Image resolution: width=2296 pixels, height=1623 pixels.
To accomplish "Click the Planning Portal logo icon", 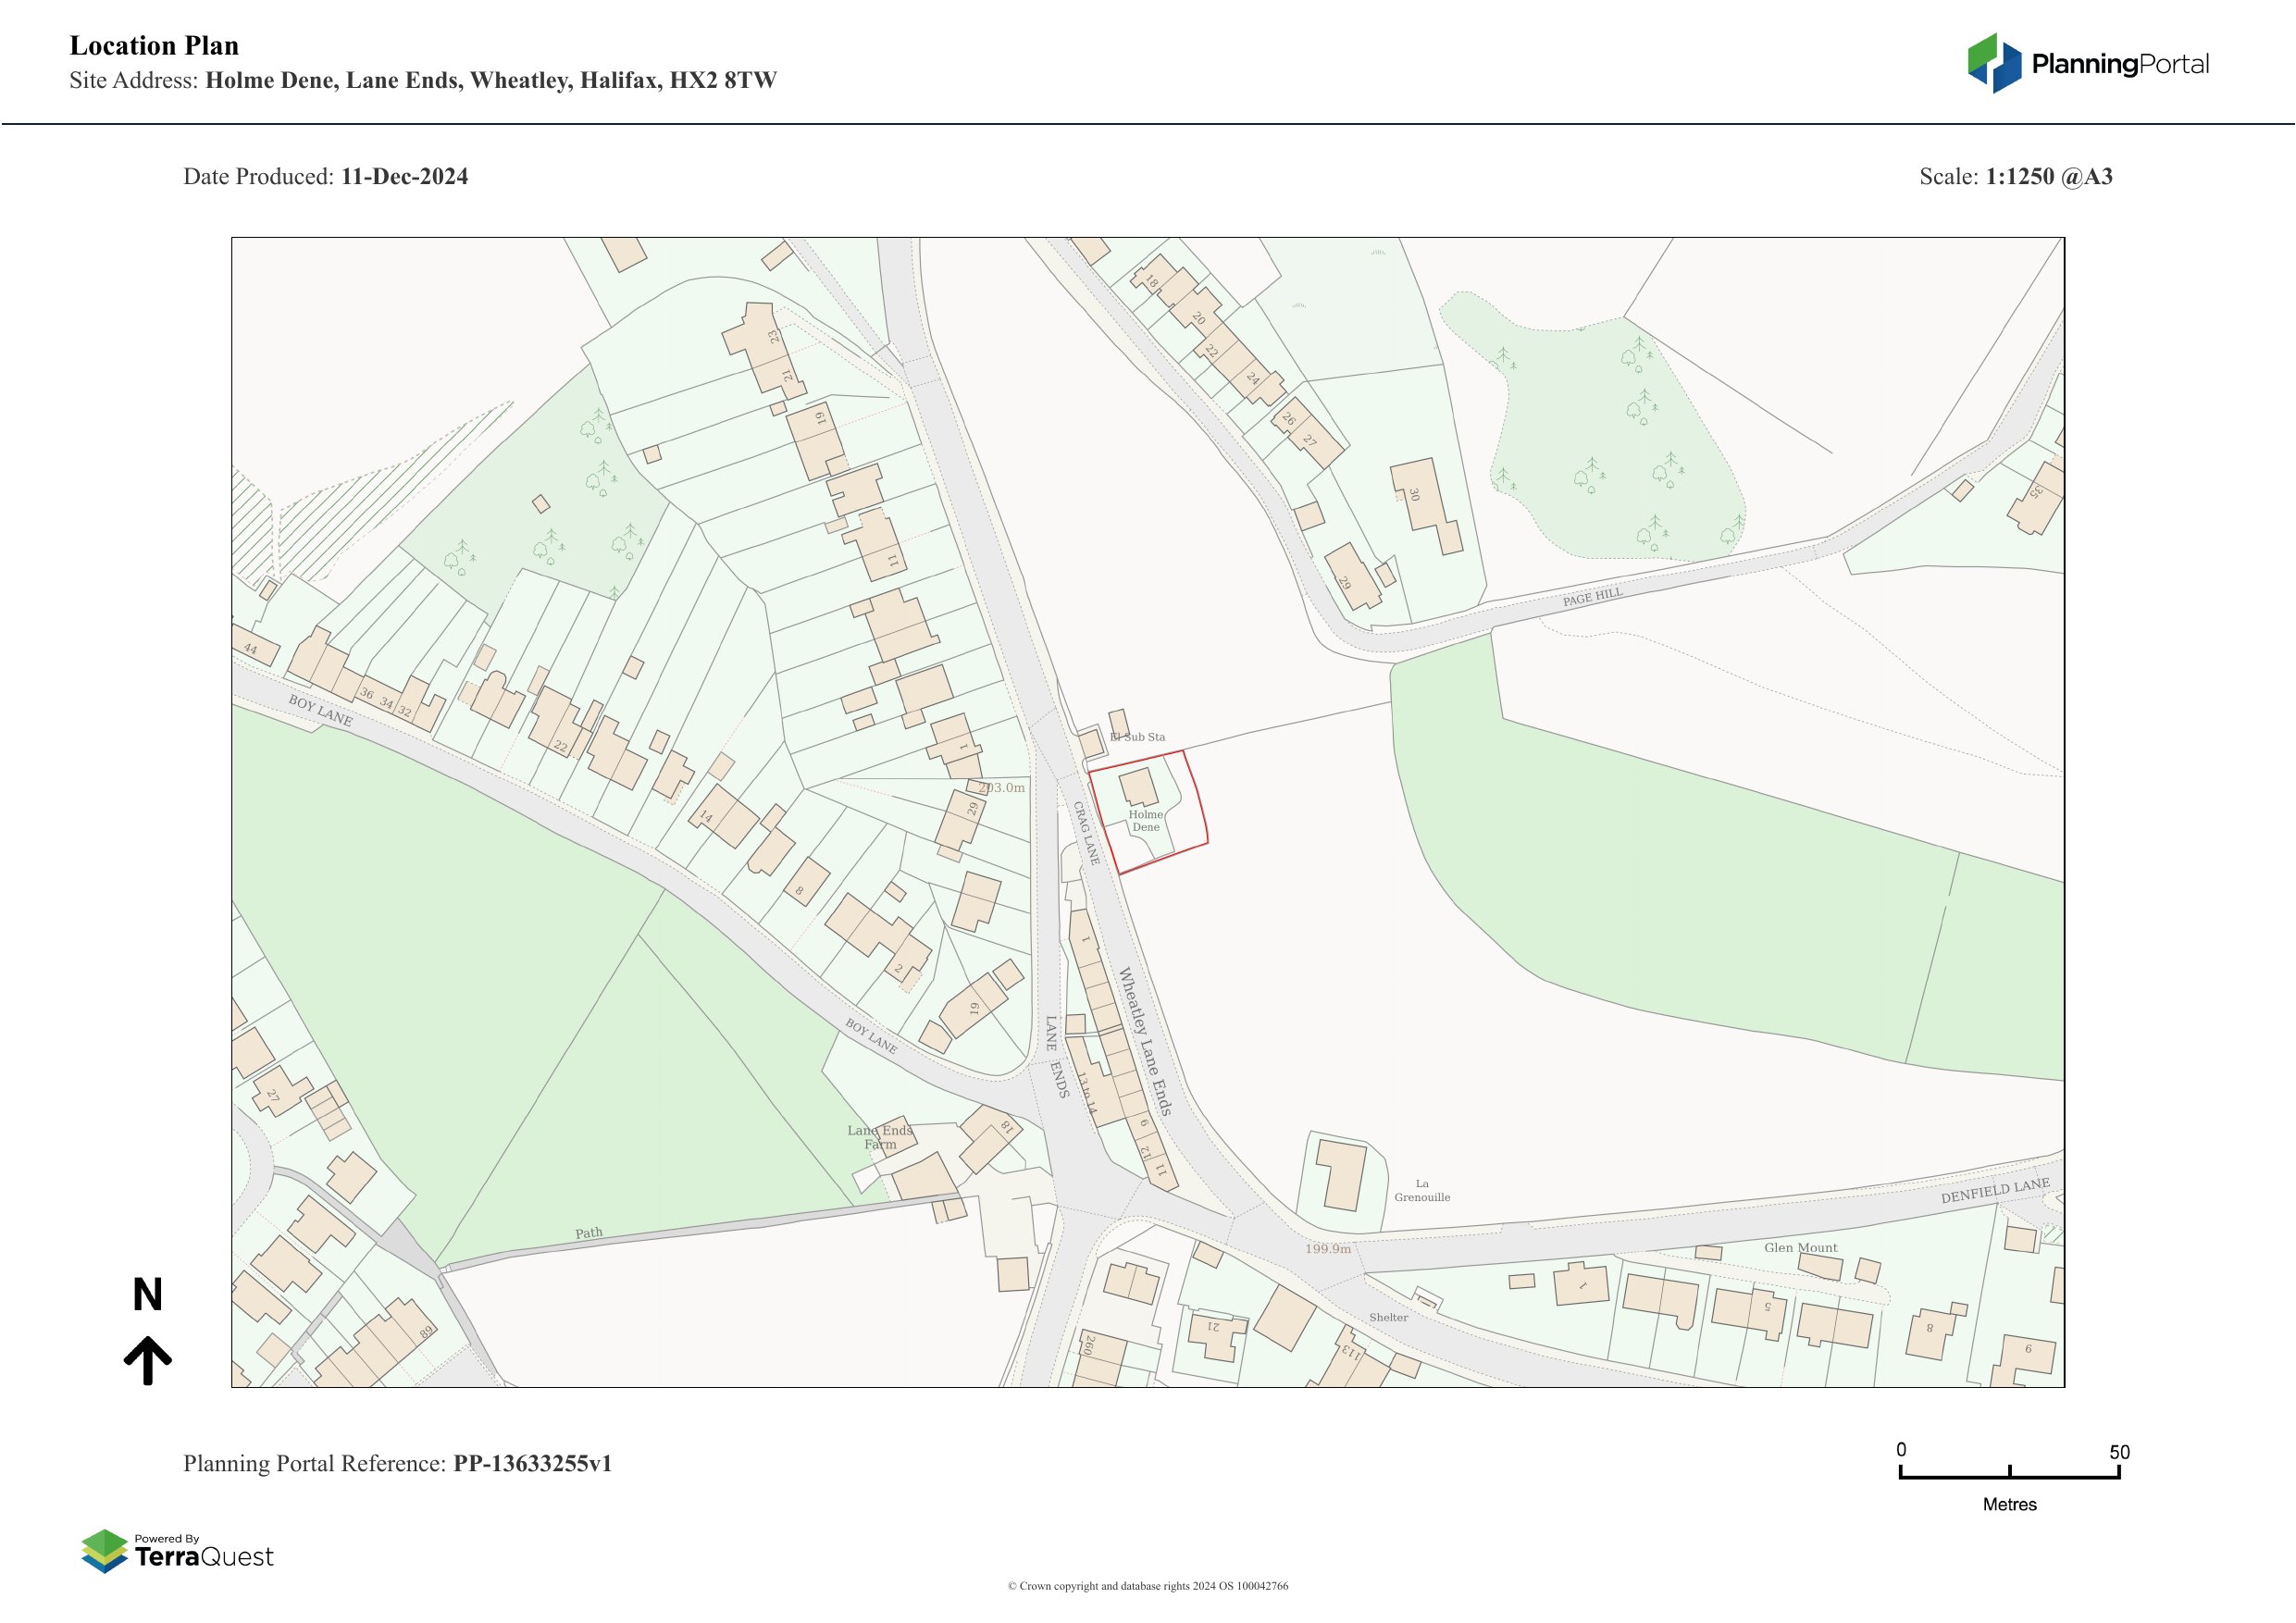I will click(x=1995, y=63).
